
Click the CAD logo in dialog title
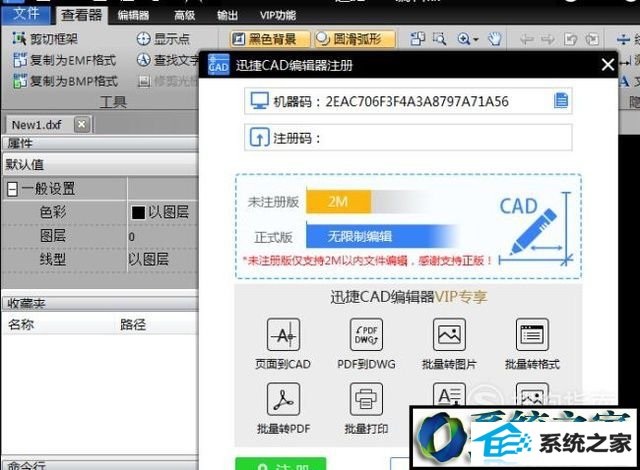point(218,64)
